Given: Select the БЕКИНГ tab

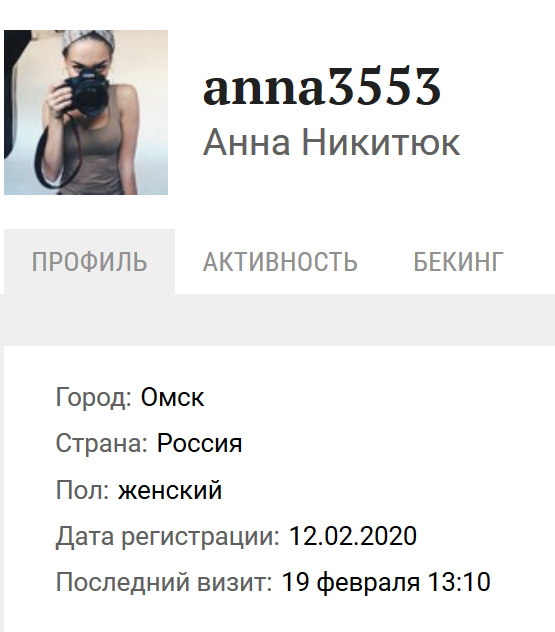Looking at the screenshot, I should [459, 262].
